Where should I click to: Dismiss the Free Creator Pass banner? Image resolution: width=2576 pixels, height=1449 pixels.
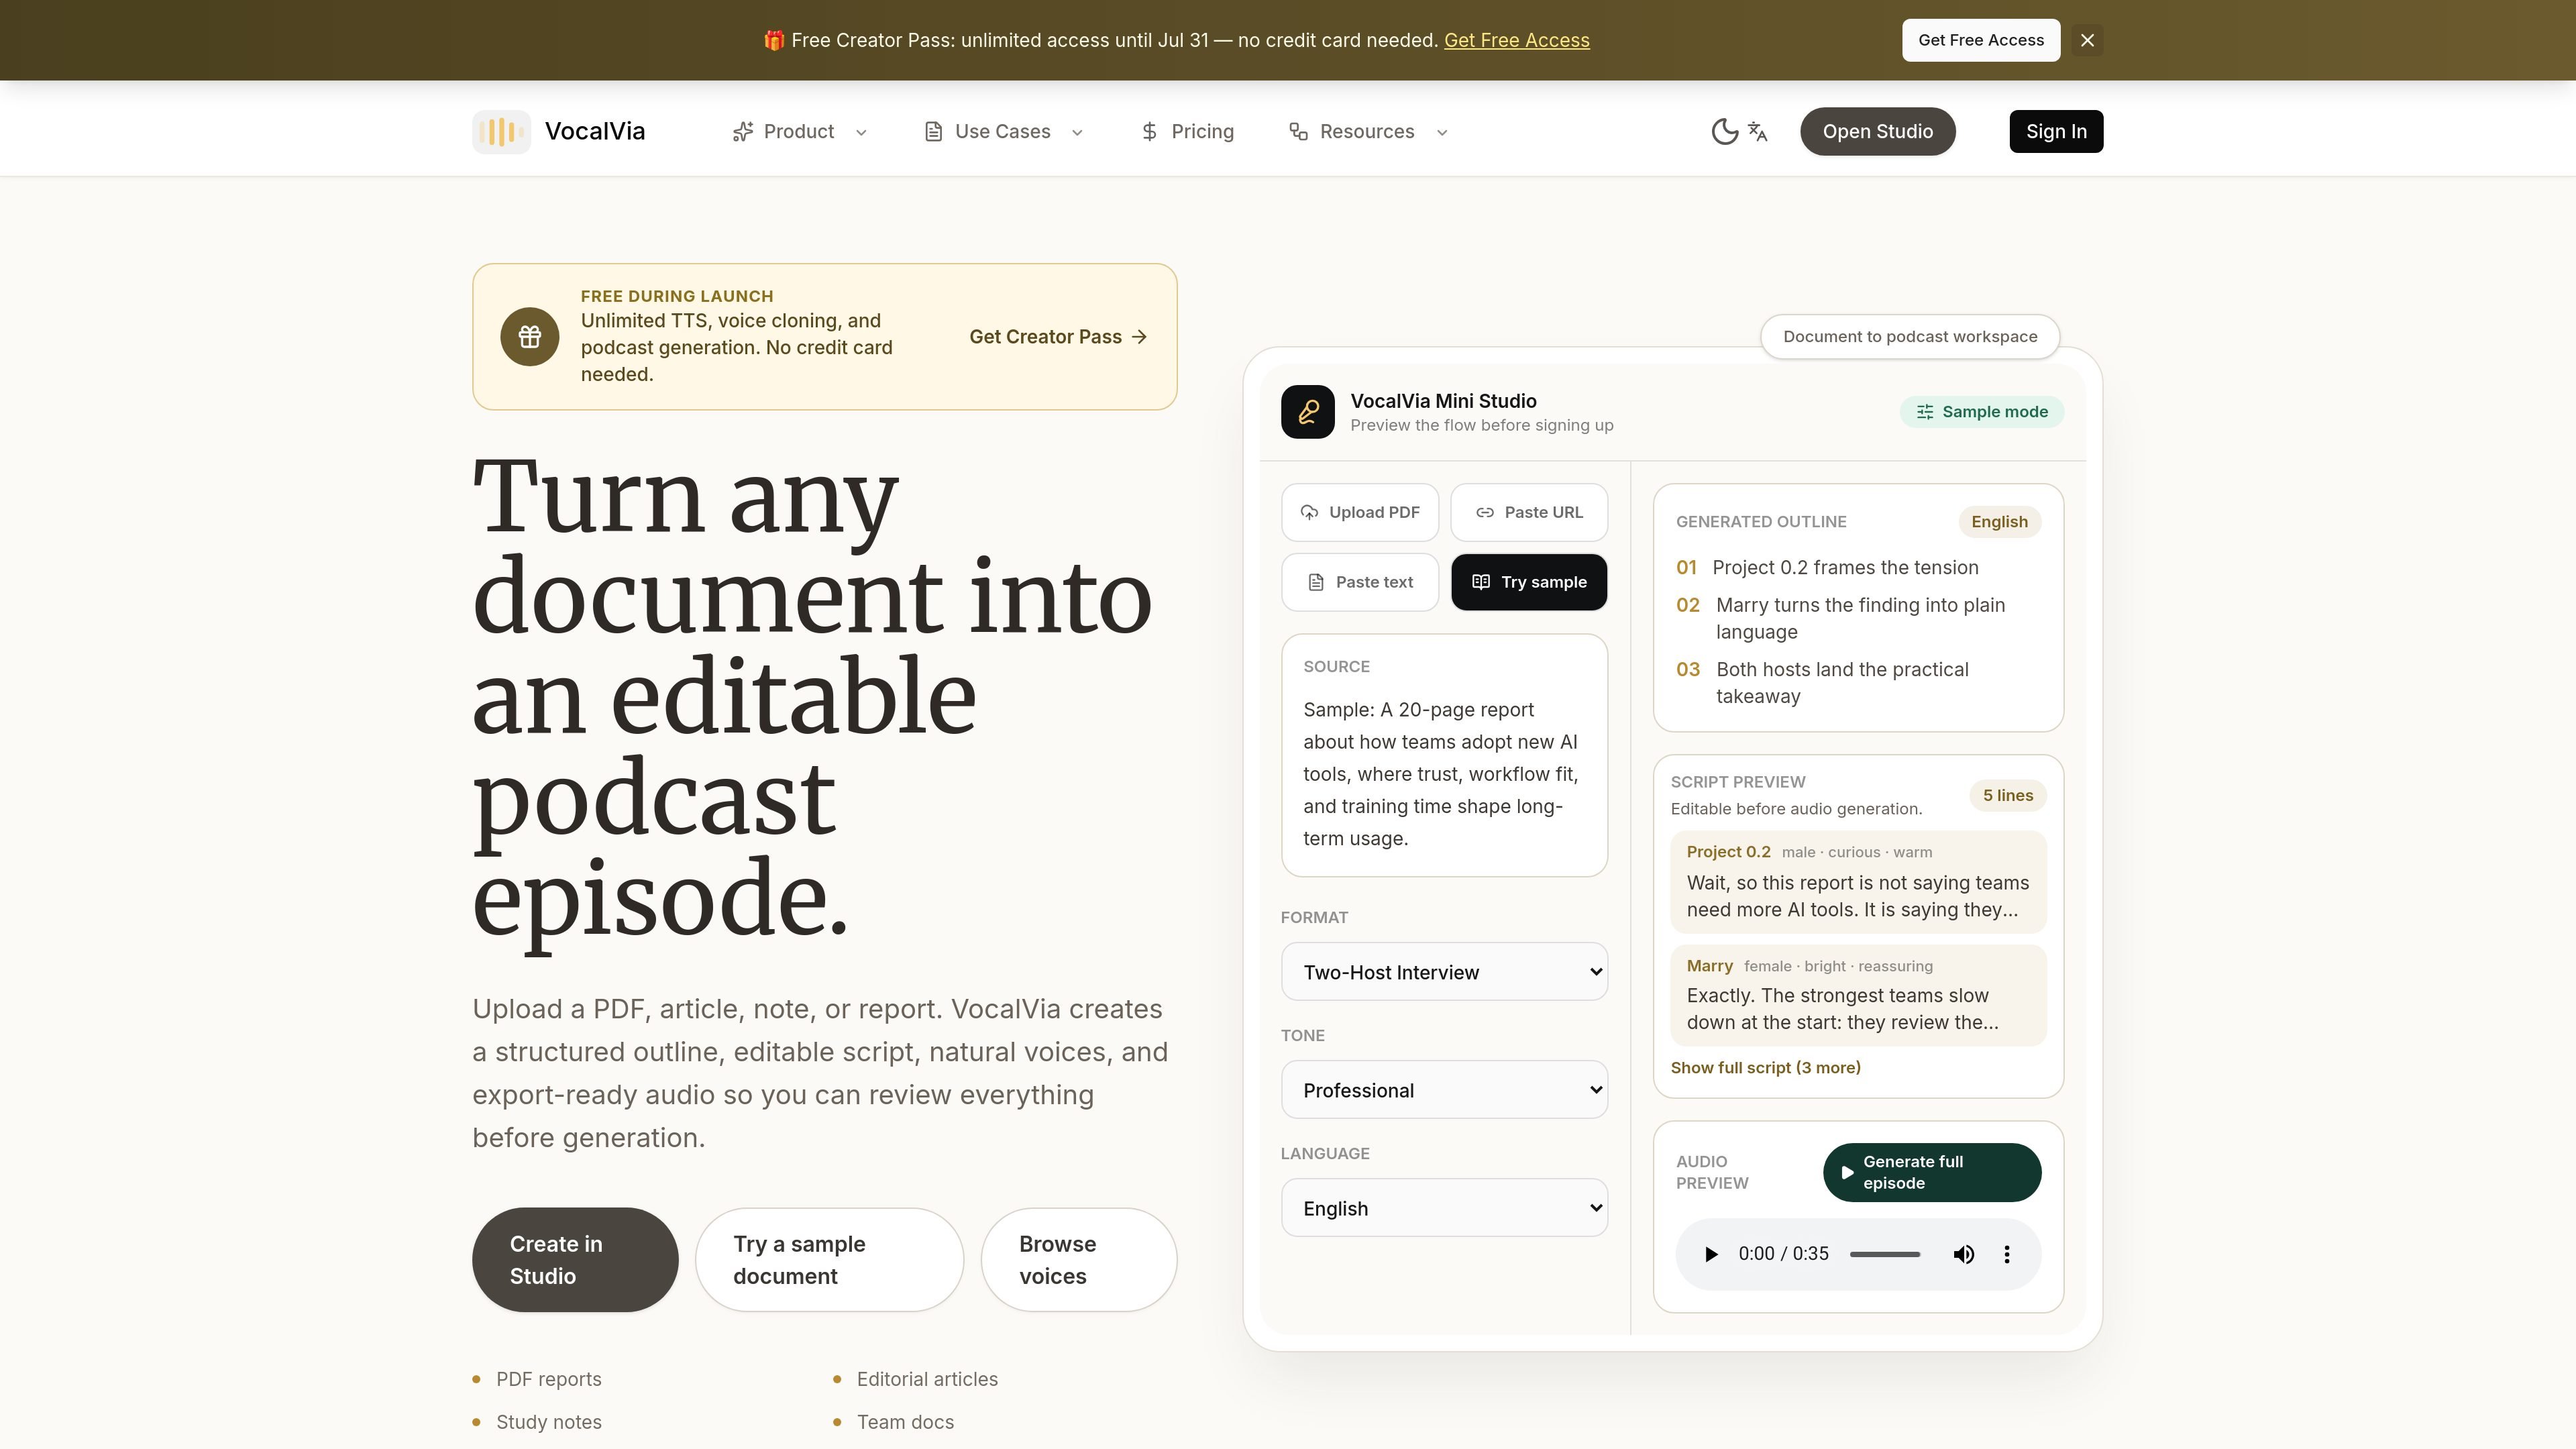point(2087,40)
